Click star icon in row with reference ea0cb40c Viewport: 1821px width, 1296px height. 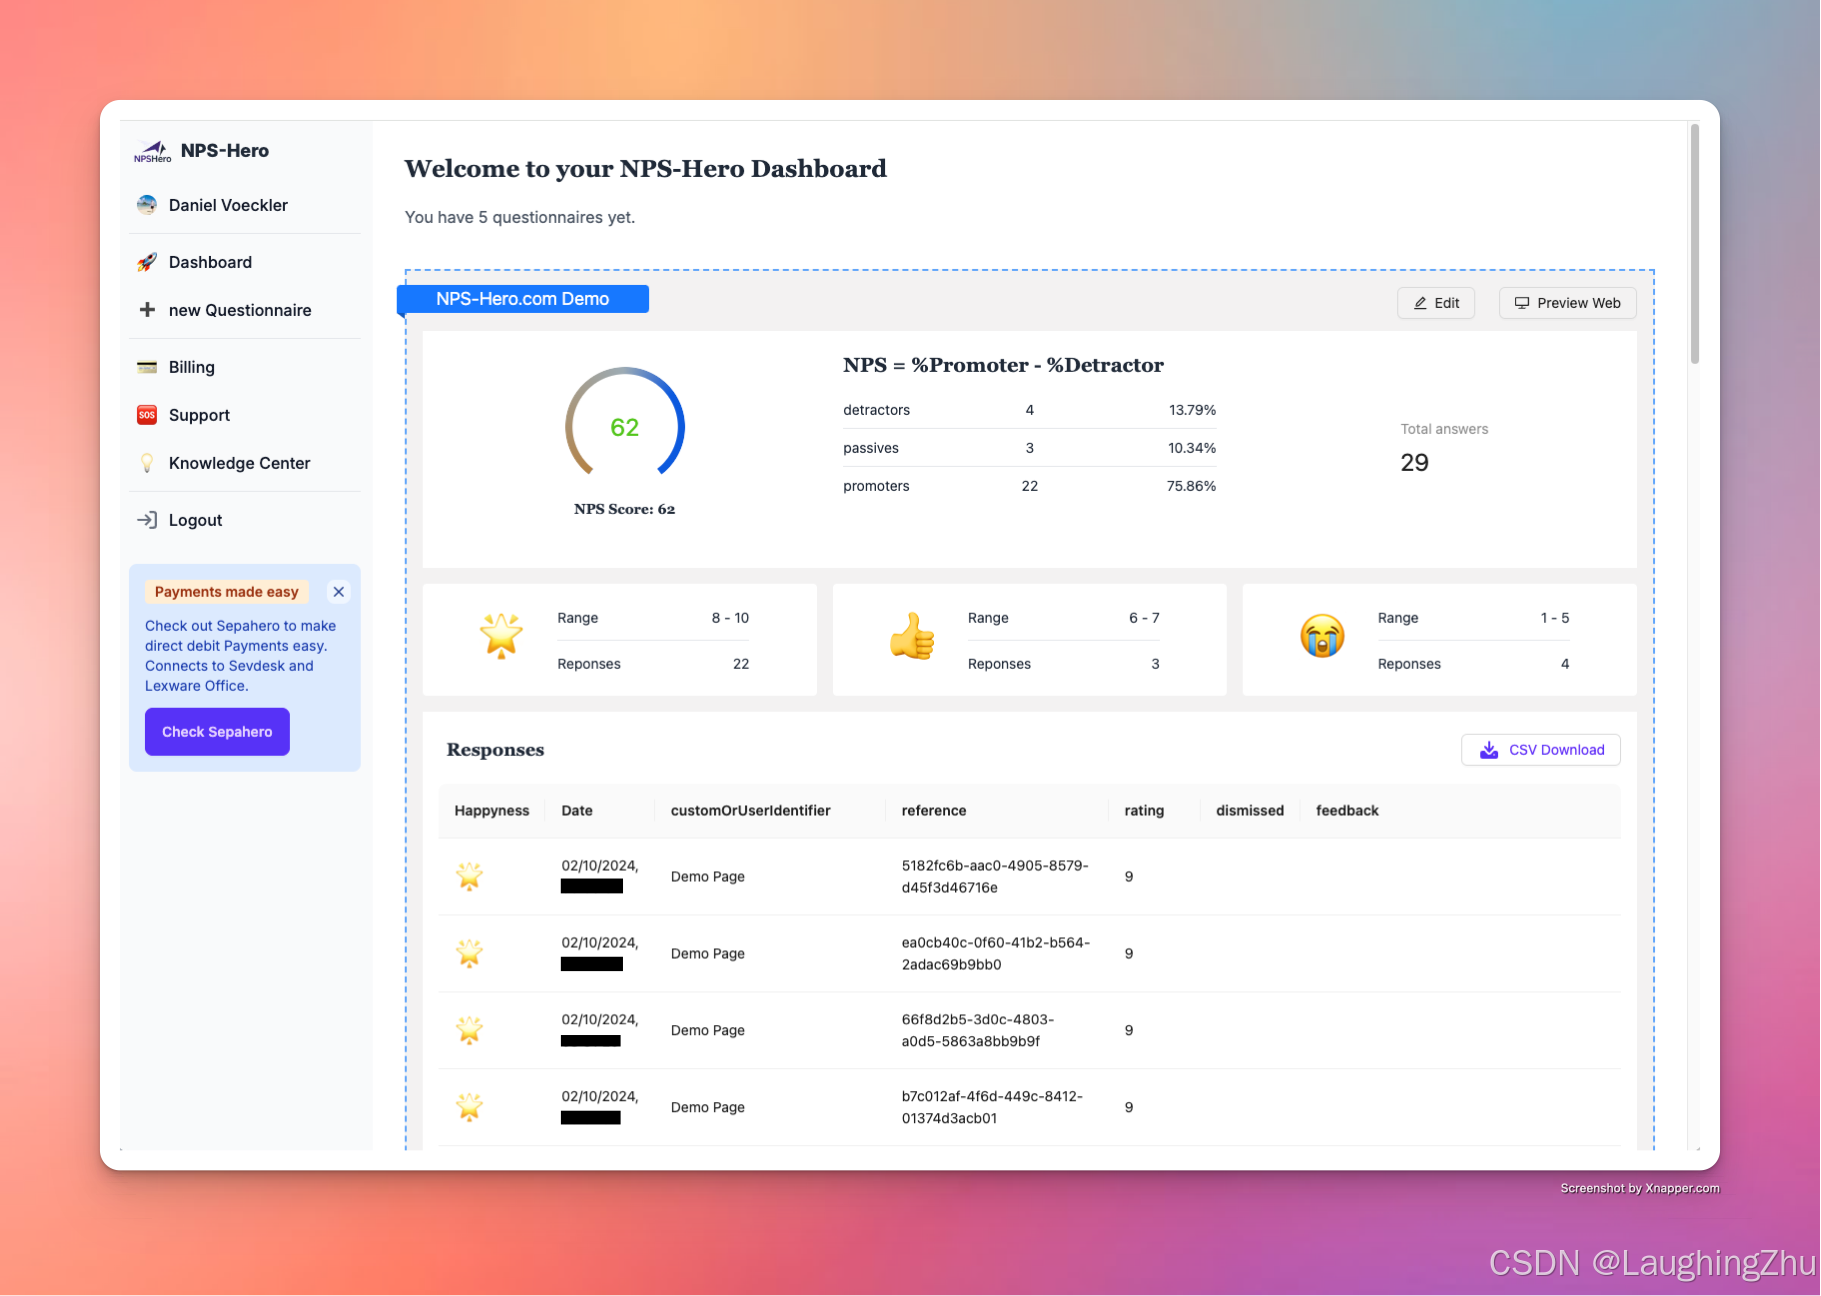469,954
